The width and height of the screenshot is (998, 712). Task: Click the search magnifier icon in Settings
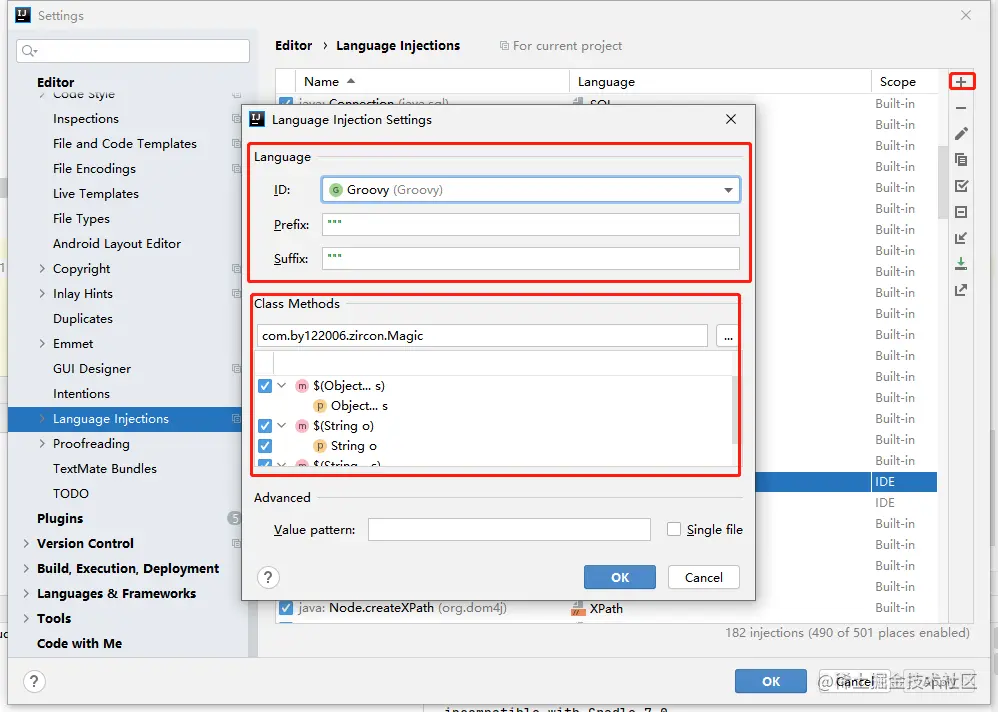(29, 51)
